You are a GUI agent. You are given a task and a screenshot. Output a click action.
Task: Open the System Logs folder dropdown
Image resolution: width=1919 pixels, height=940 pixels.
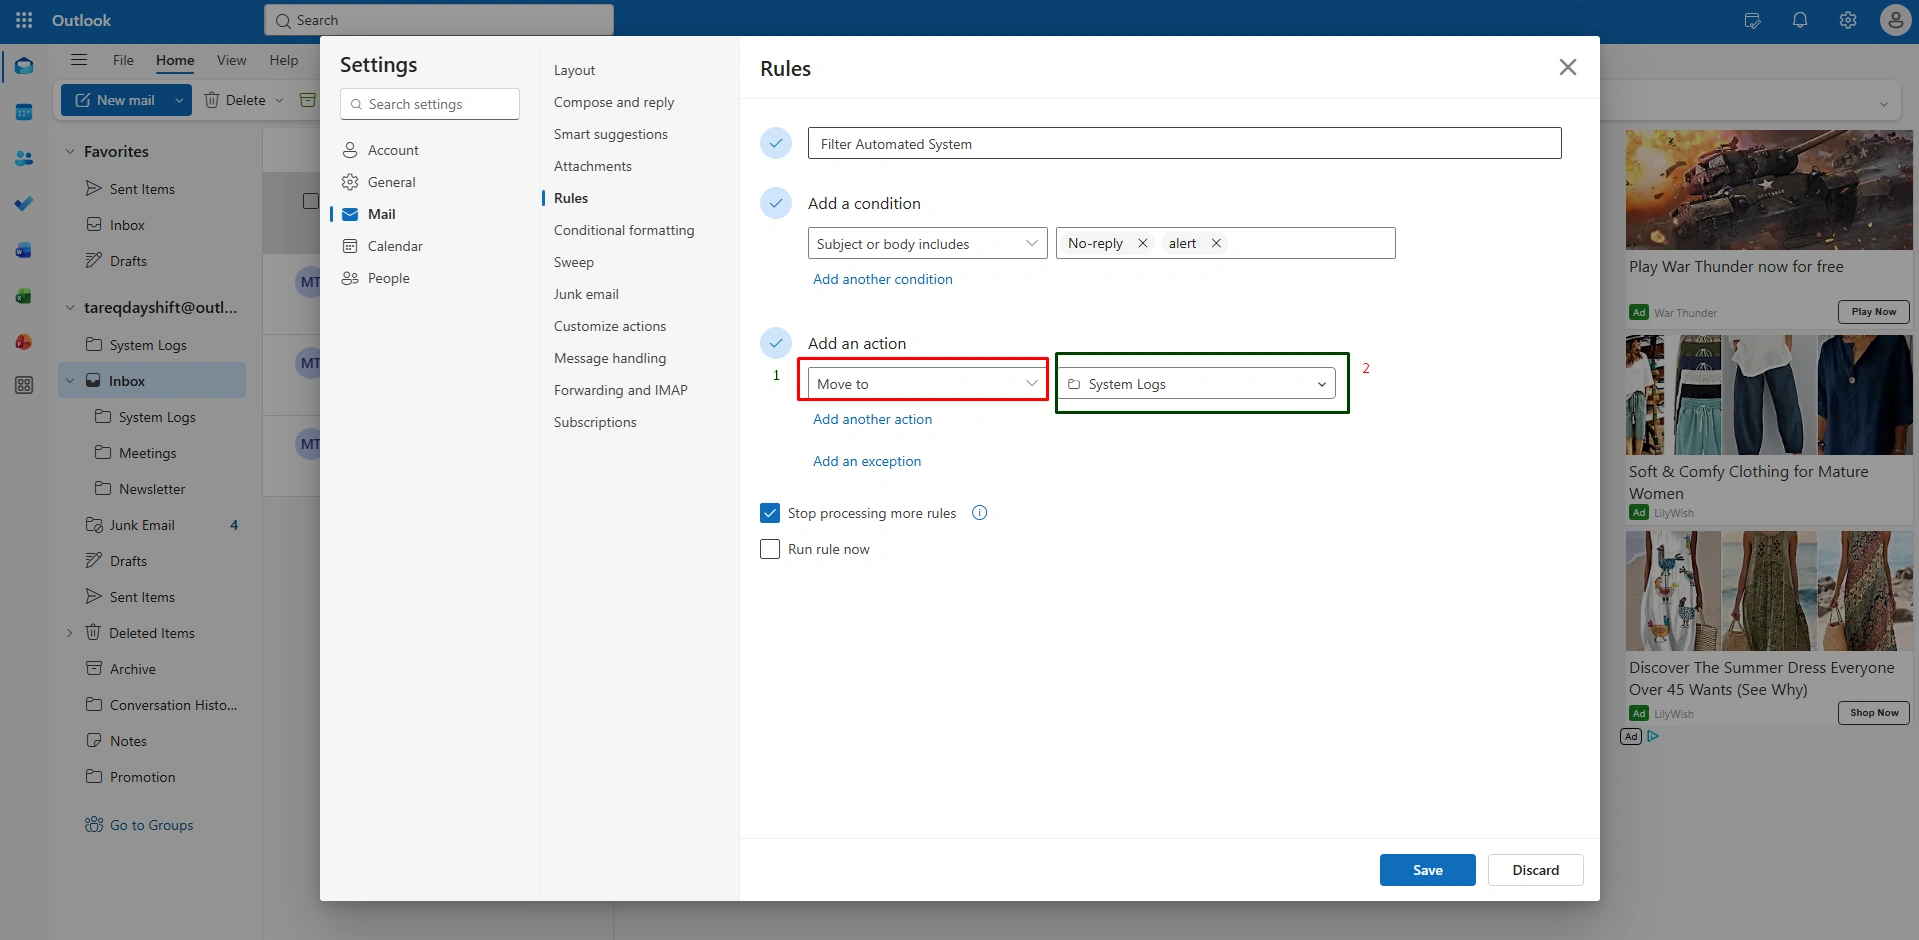point(1196,384)
